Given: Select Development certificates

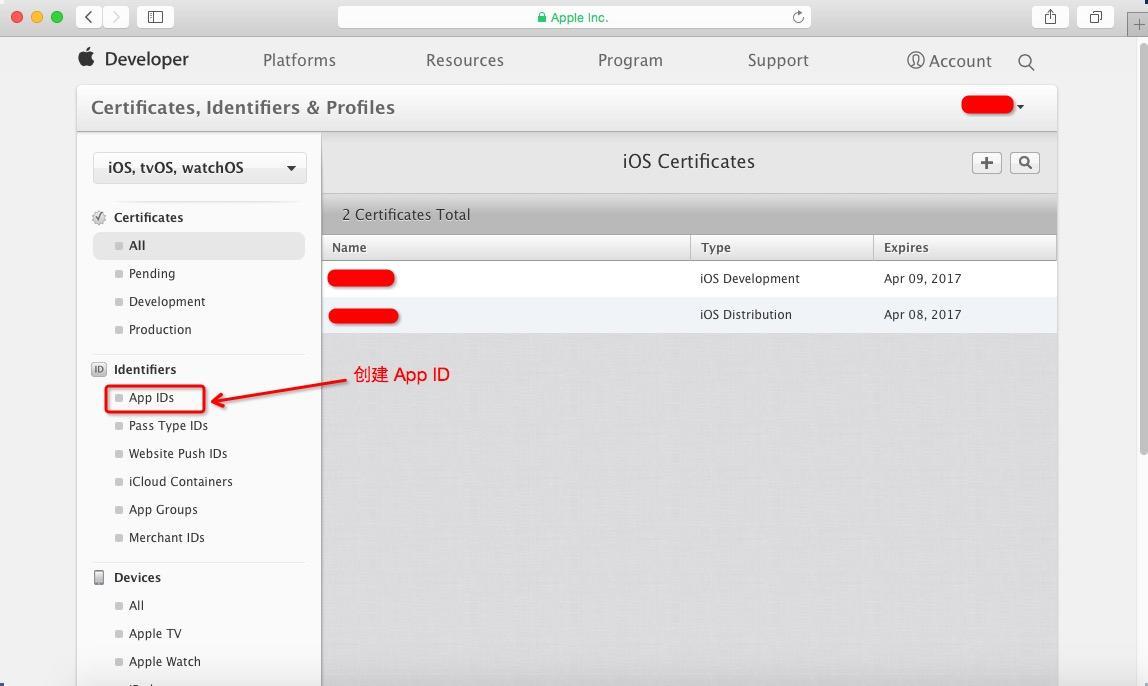Looking at the screenshot, I should point(167,302).
